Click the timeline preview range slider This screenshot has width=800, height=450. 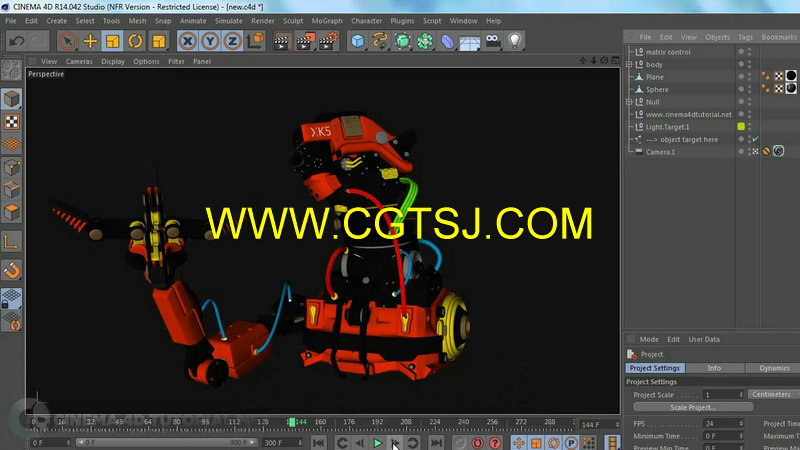pos(167,442)
